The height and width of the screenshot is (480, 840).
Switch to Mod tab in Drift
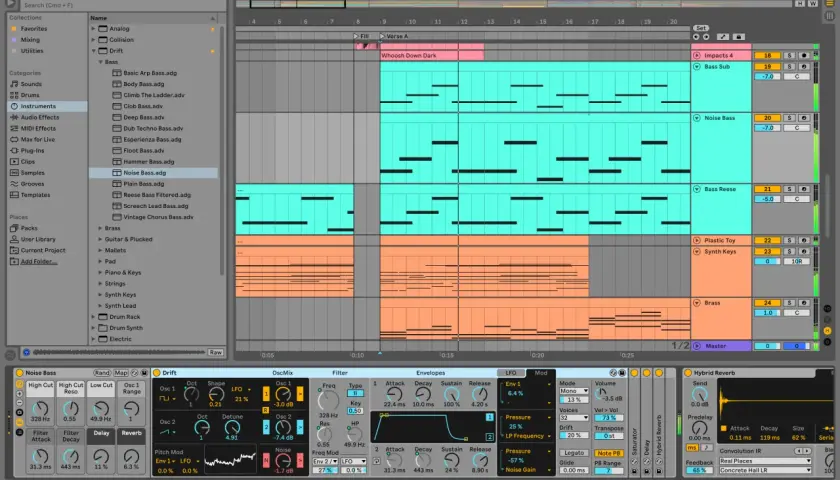(x=541, y=373)
